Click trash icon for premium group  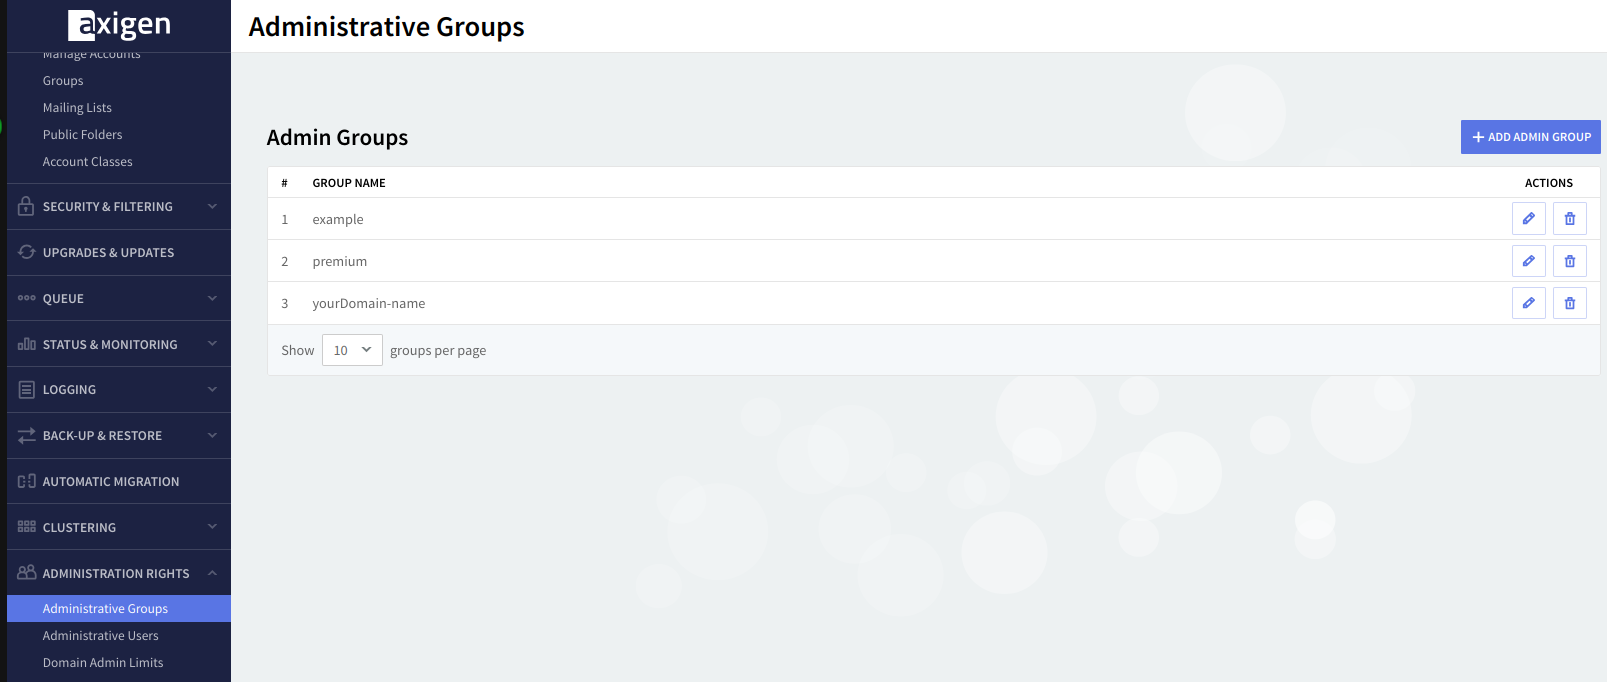pyautogui.click(x=1569, y=261)
